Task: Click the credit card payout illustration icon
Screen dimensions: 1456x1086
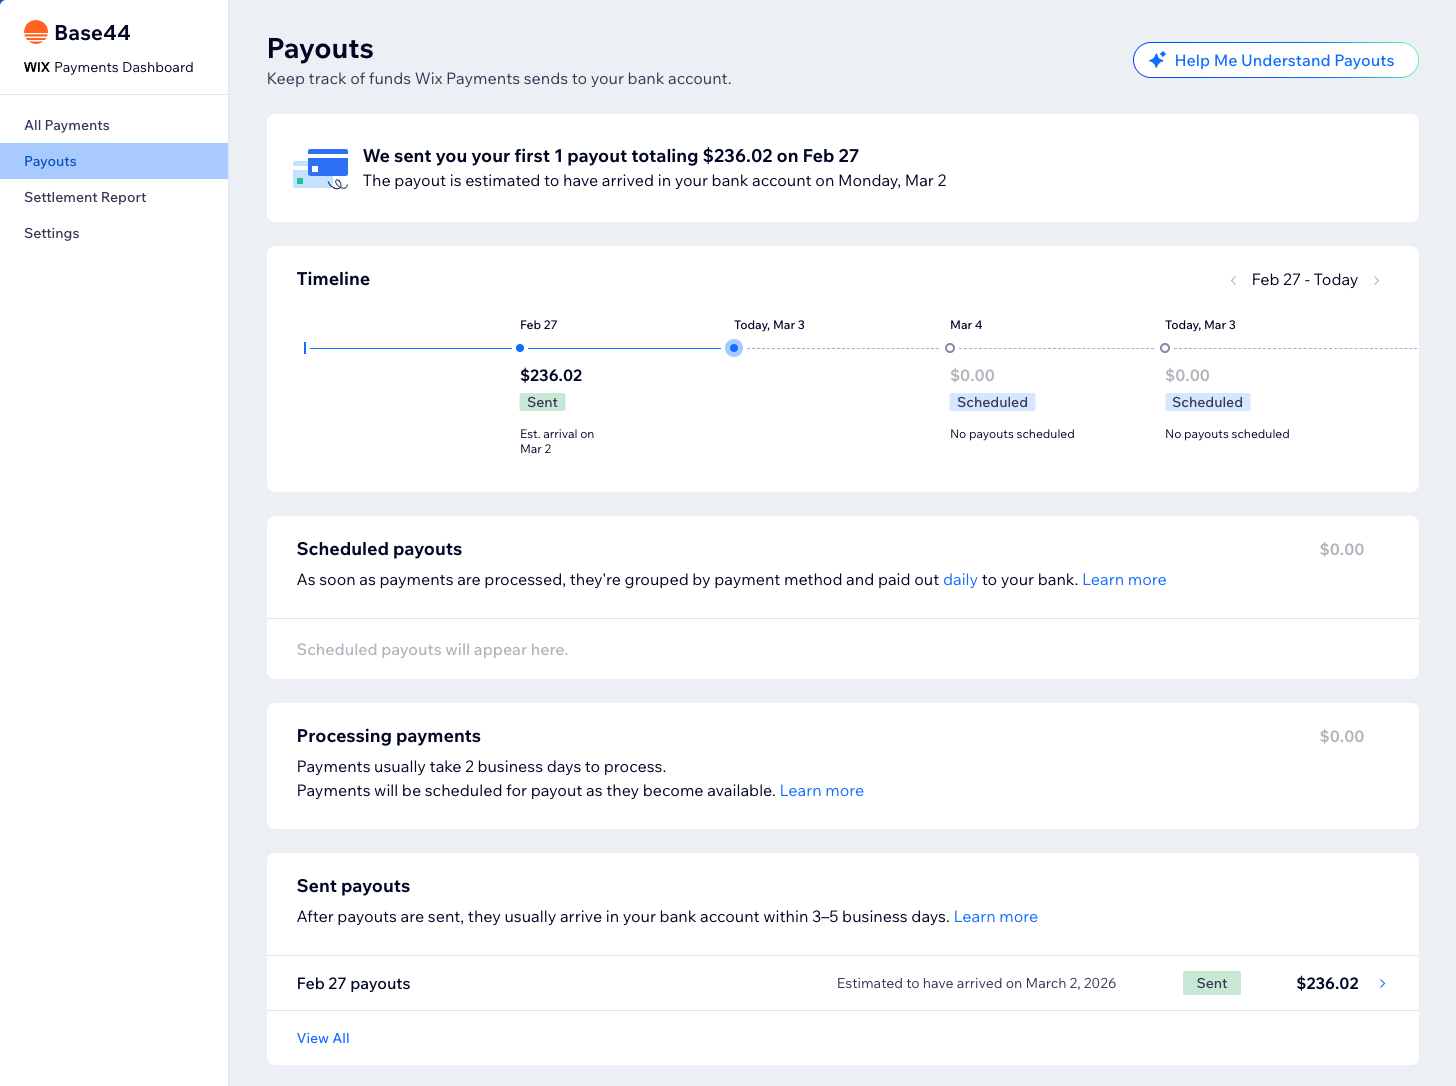Action: [x=320, y=167]
